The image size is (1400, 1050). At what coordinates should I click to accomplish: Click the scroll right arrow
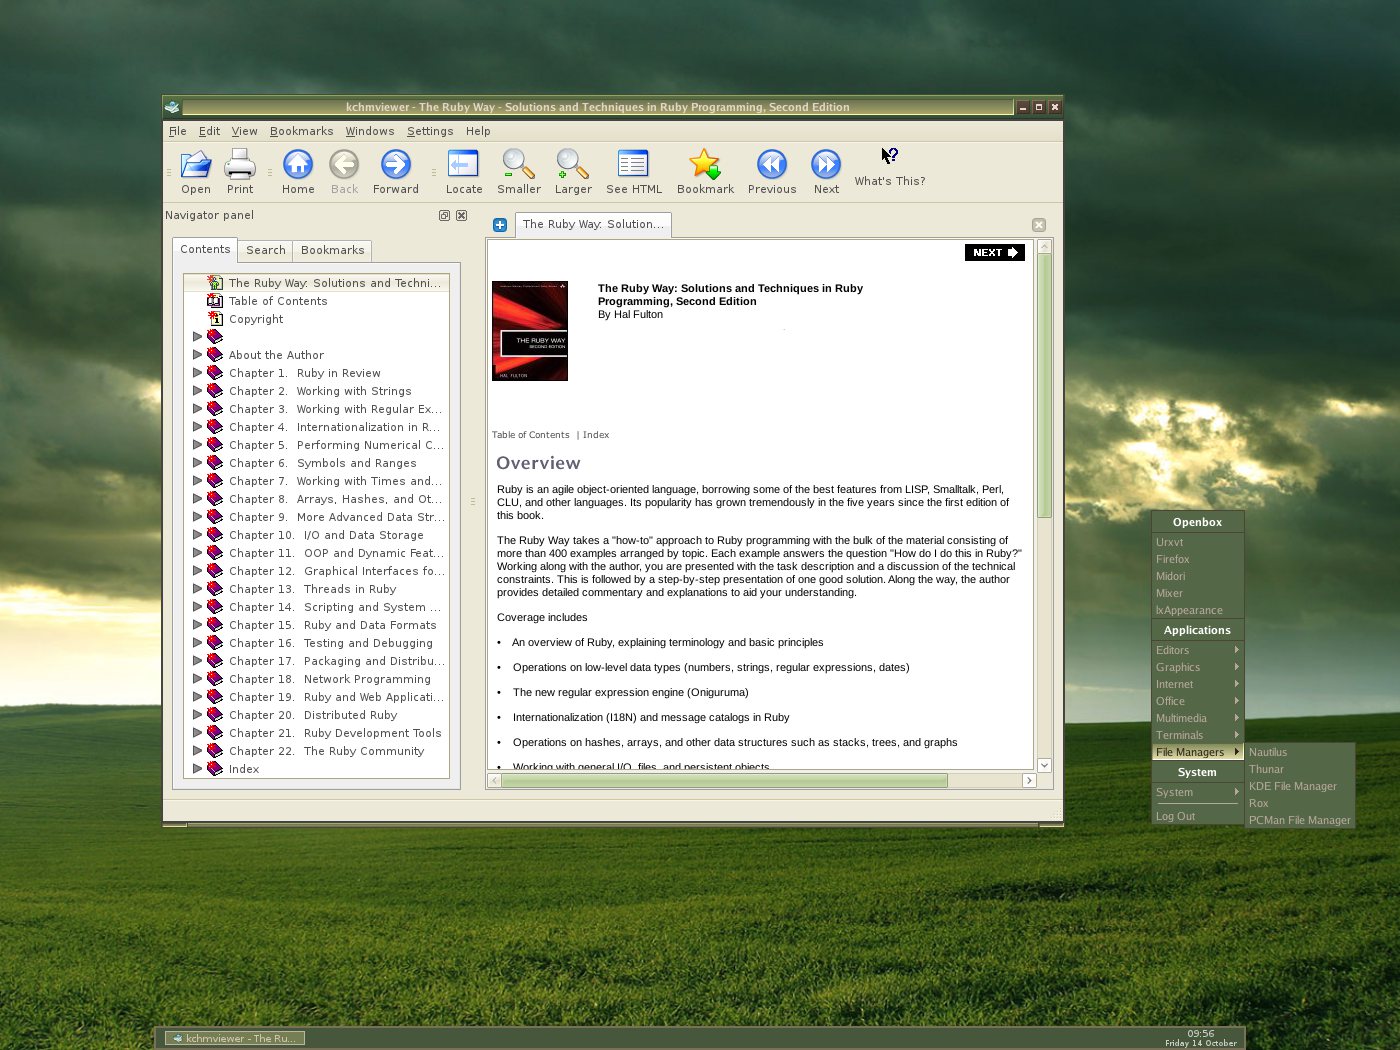point(1029,780)
